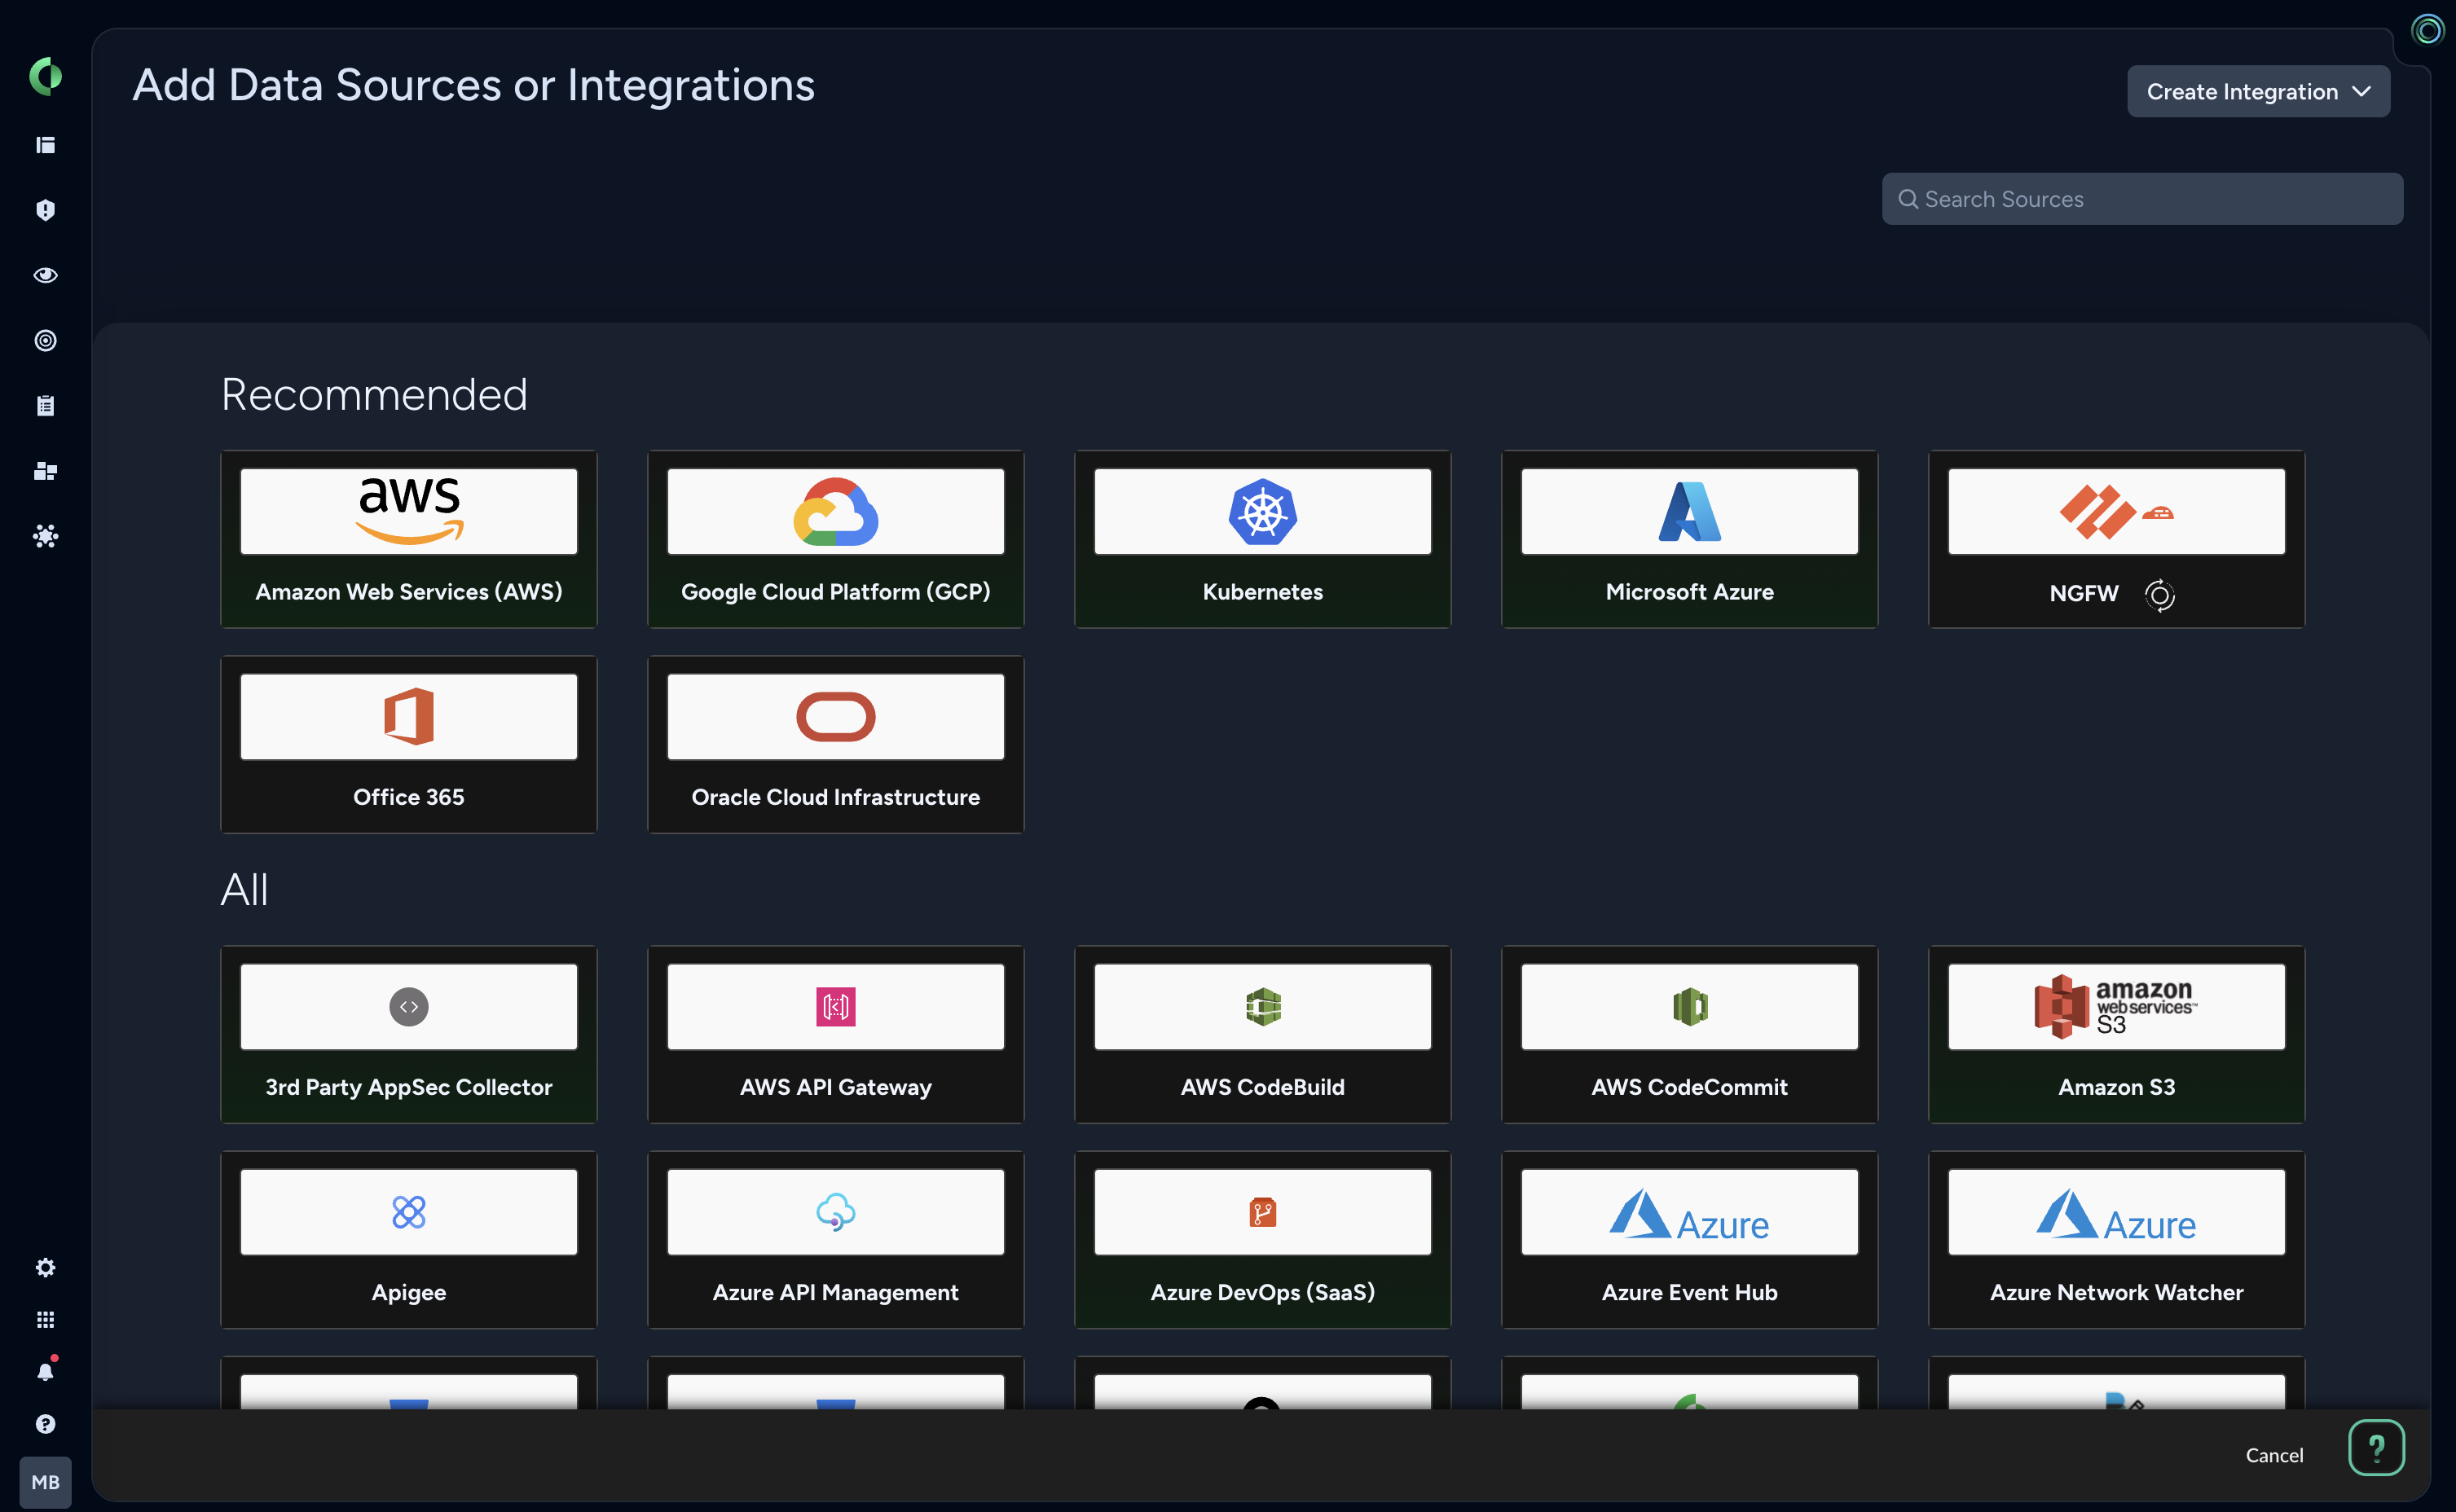Screen dimensions: 2456x1512
Task: Click the apps grid icon in sidebar
Action: click(x=45, y=1320)
